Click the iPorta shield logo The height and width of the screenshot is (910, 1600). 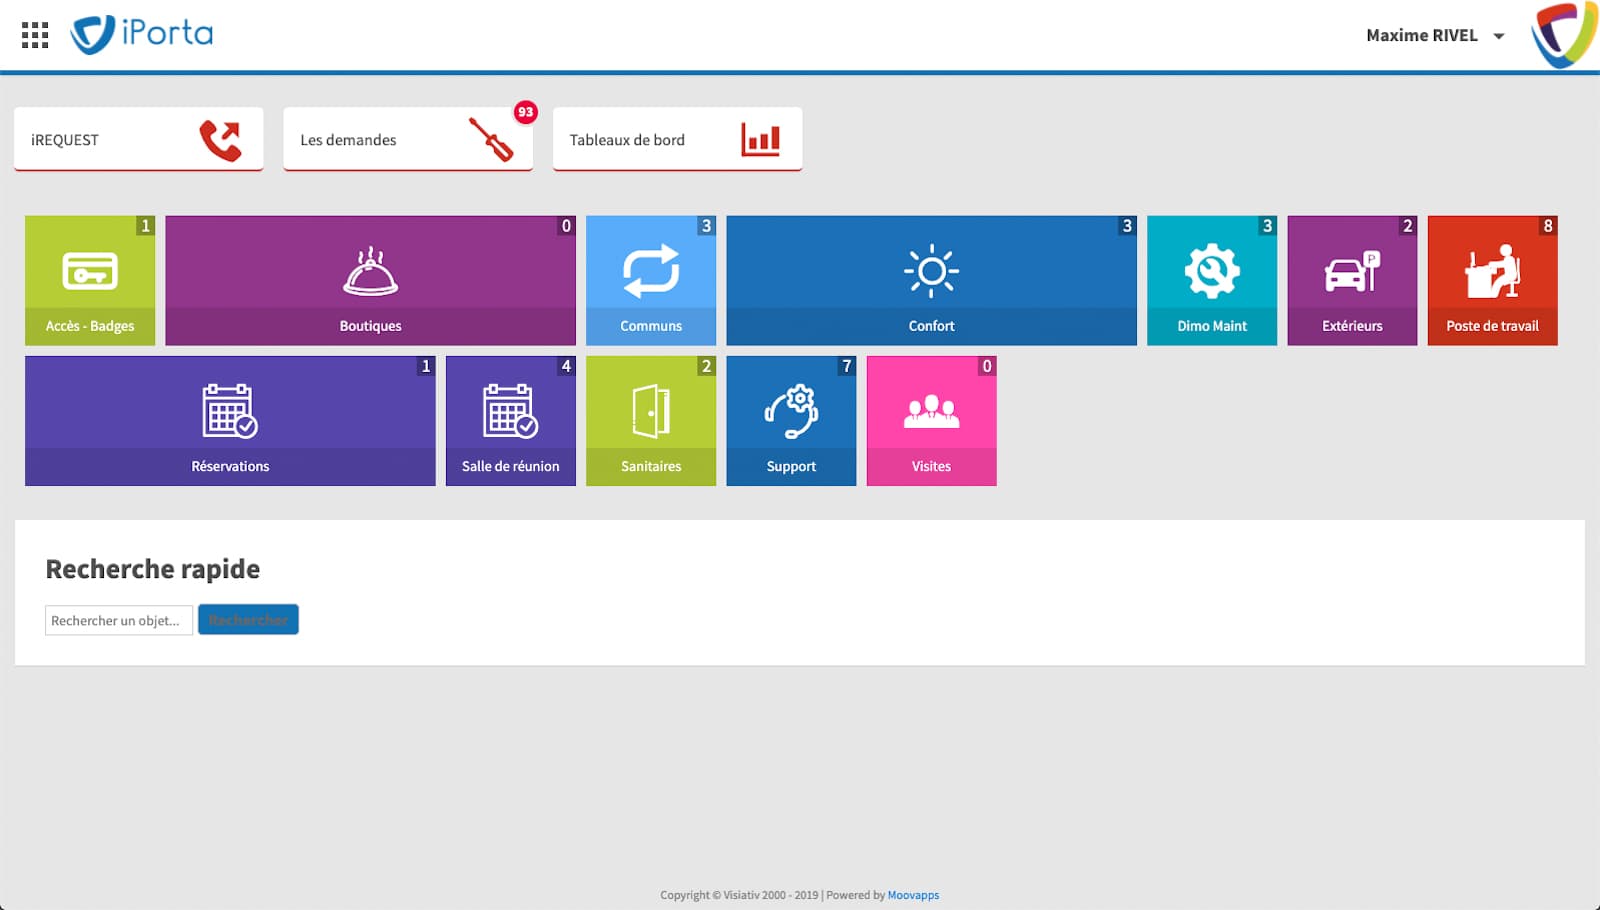tap(92, 34)
